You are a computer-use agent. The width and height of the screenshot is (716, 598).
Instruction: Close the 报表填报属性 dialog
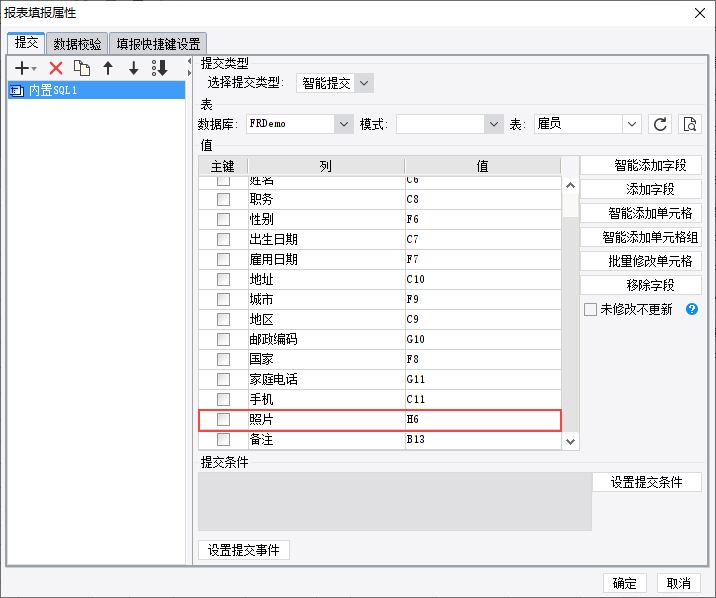(700, 13)
